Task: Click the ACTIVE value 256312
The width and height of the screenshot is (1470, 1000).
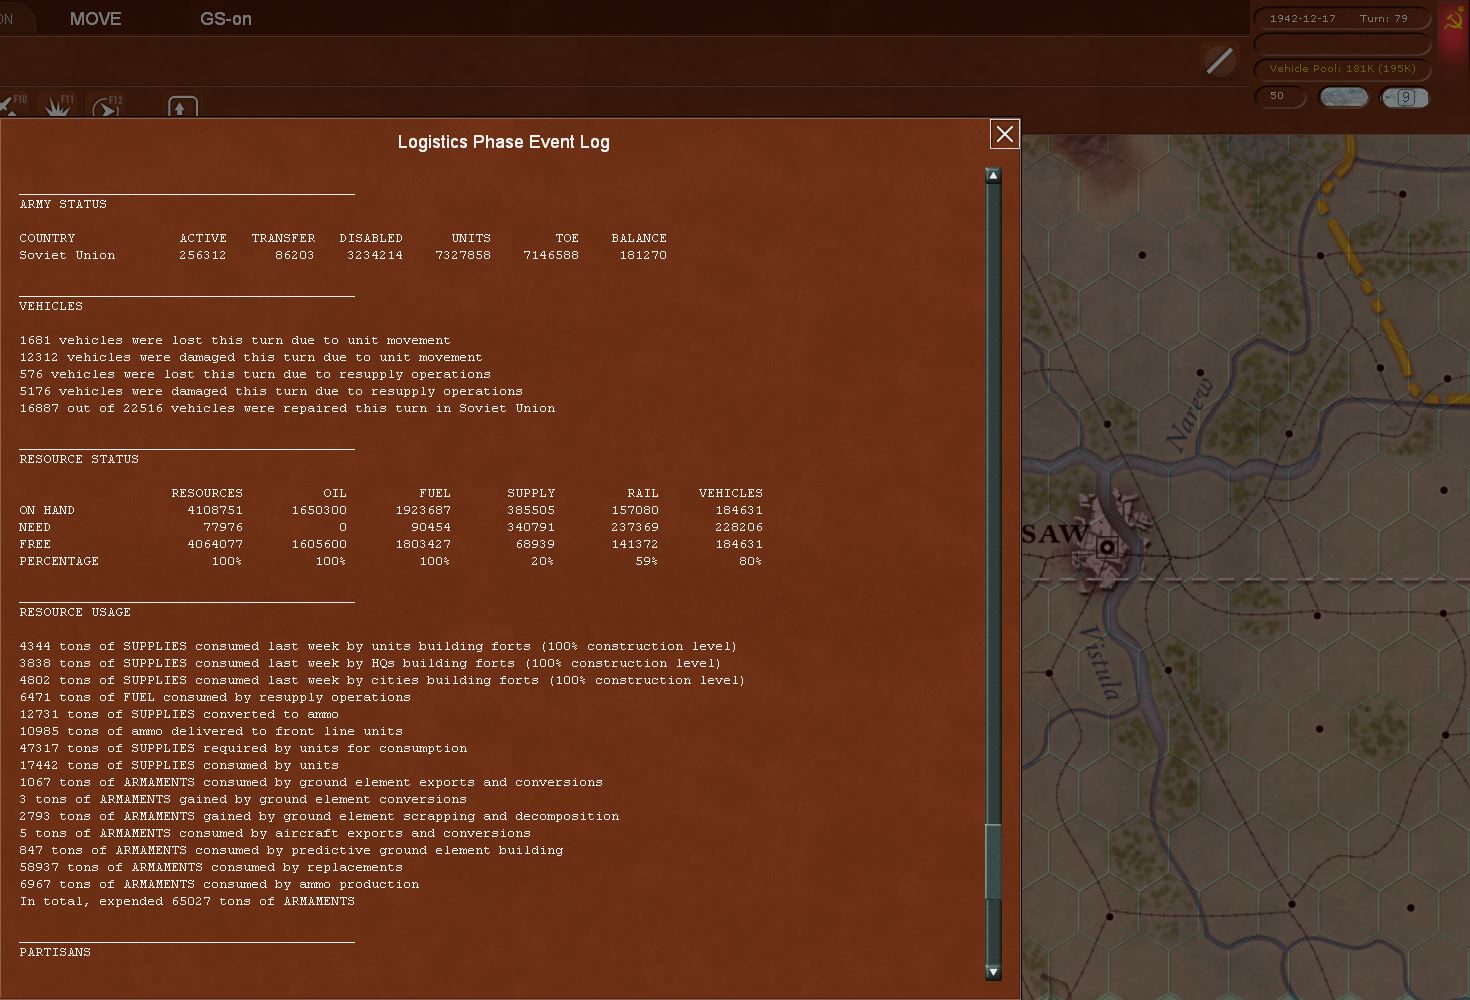Action: click(203, 255)
